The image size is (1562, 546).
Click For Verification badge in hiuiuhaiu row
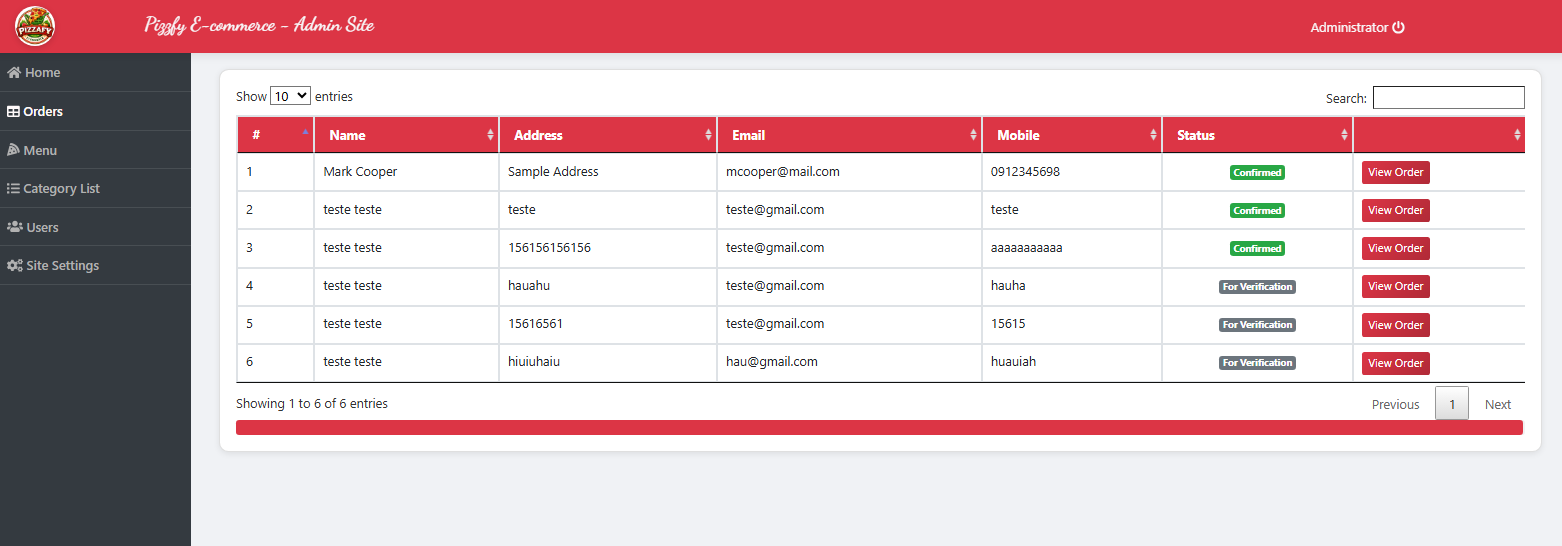pyautogui.click(x=1257, y=362)
